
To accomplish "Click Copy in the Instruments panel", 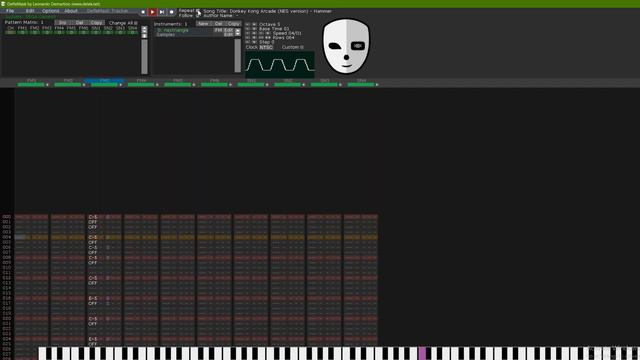I will point(234,24).
